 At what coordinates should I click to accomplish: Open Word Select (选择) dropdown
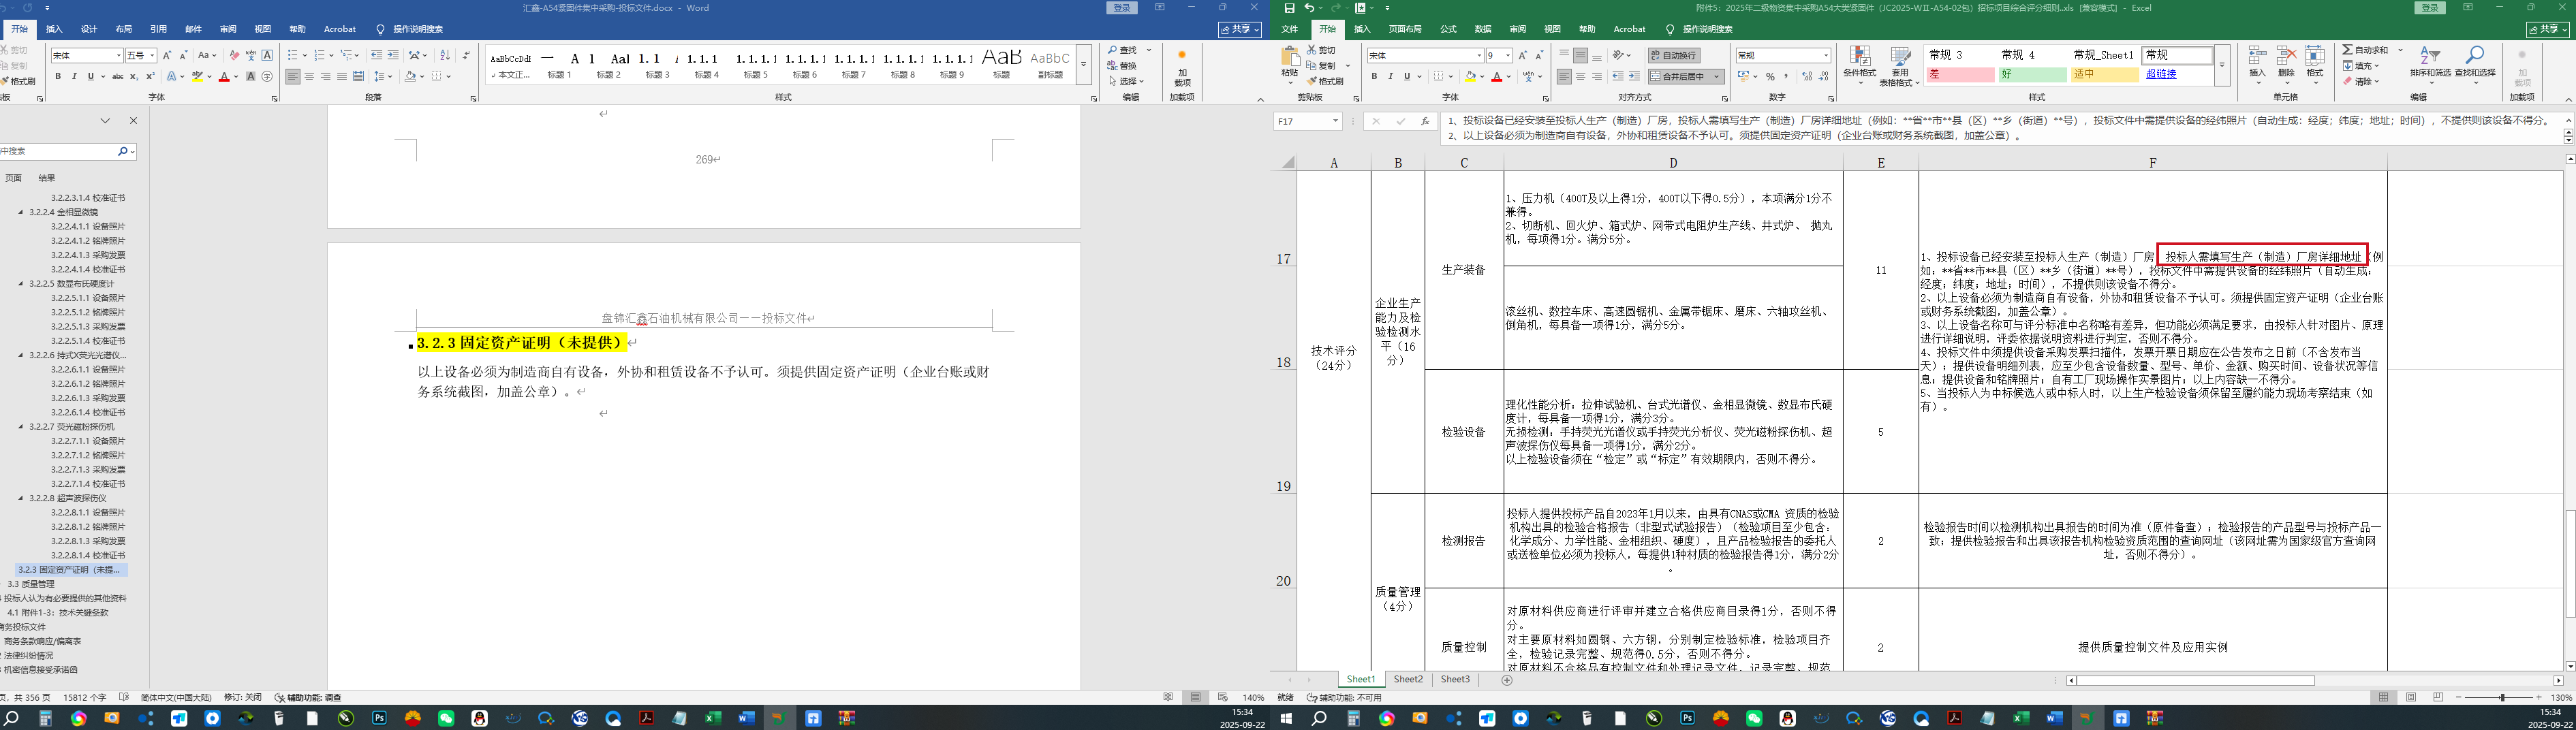[x=1126, y=81]
